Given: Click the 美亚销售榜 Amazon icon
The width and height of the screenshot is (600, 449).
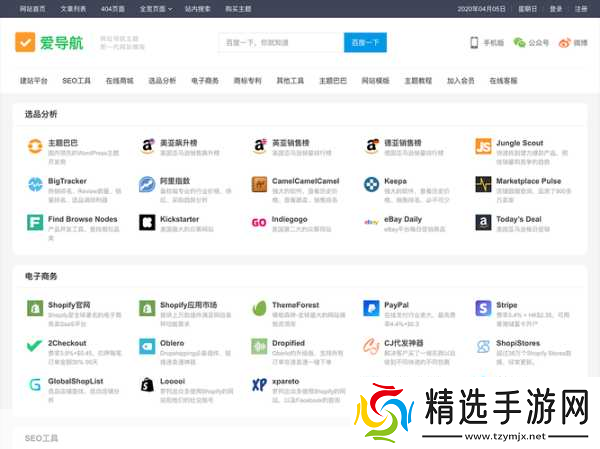Looking at the screenshot, I should pyautogui.click(x=259, y=146).
